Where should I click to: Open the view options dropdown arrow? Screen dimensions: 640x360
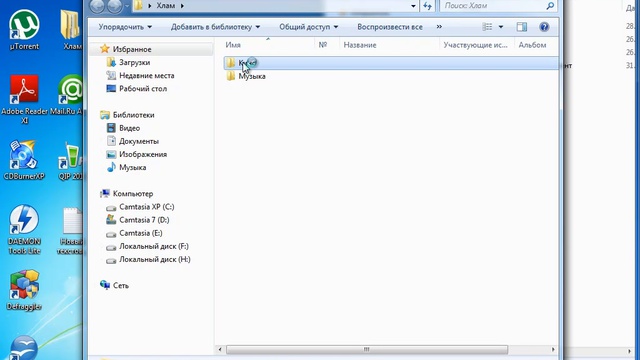[501, 27]
